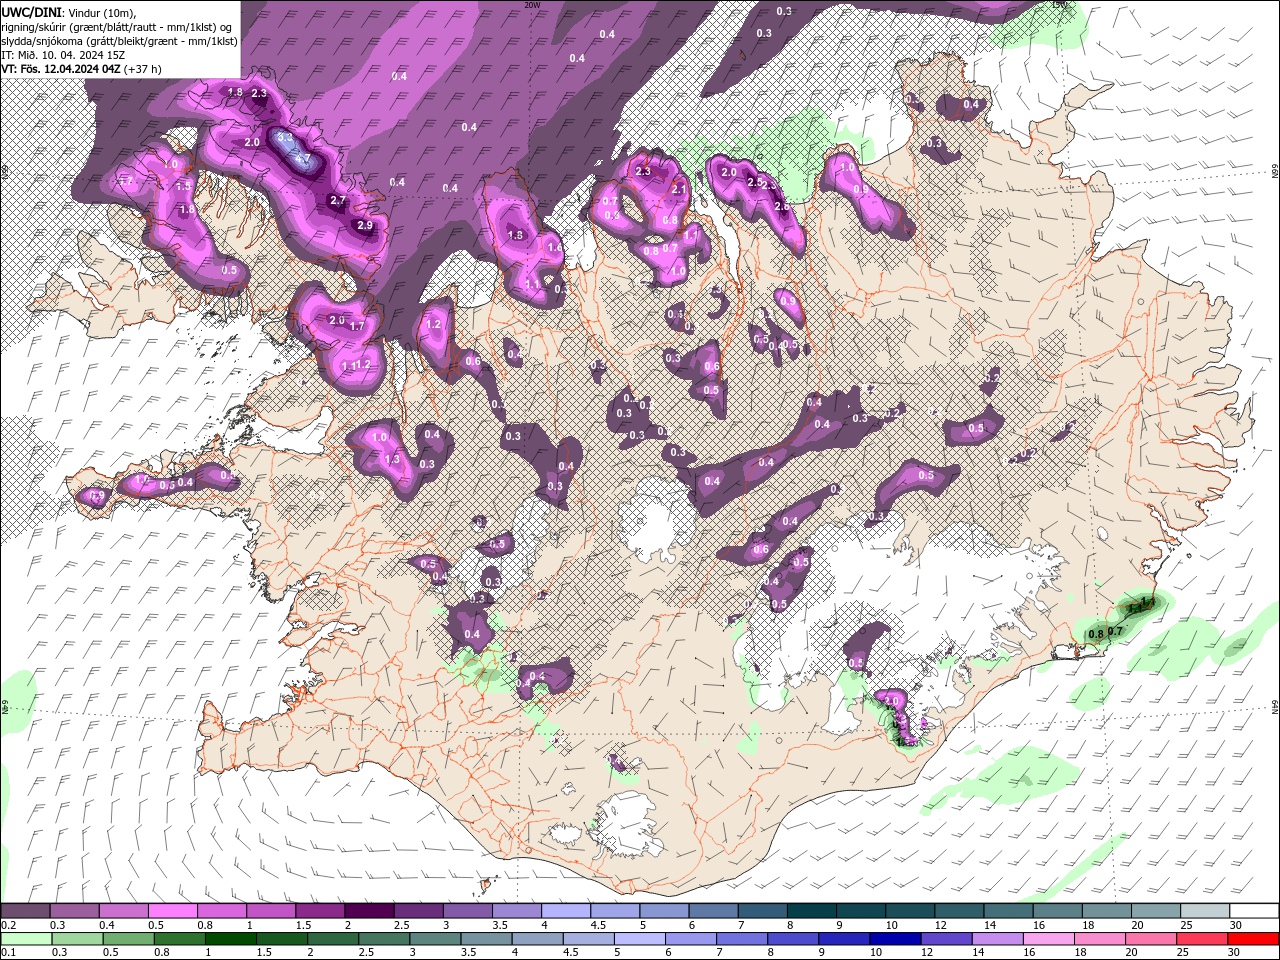This screenshot has width=1280, height=960.
Task: Select the grey-blue 3.5 swatch in lower legend
Action: click(486, 938)
